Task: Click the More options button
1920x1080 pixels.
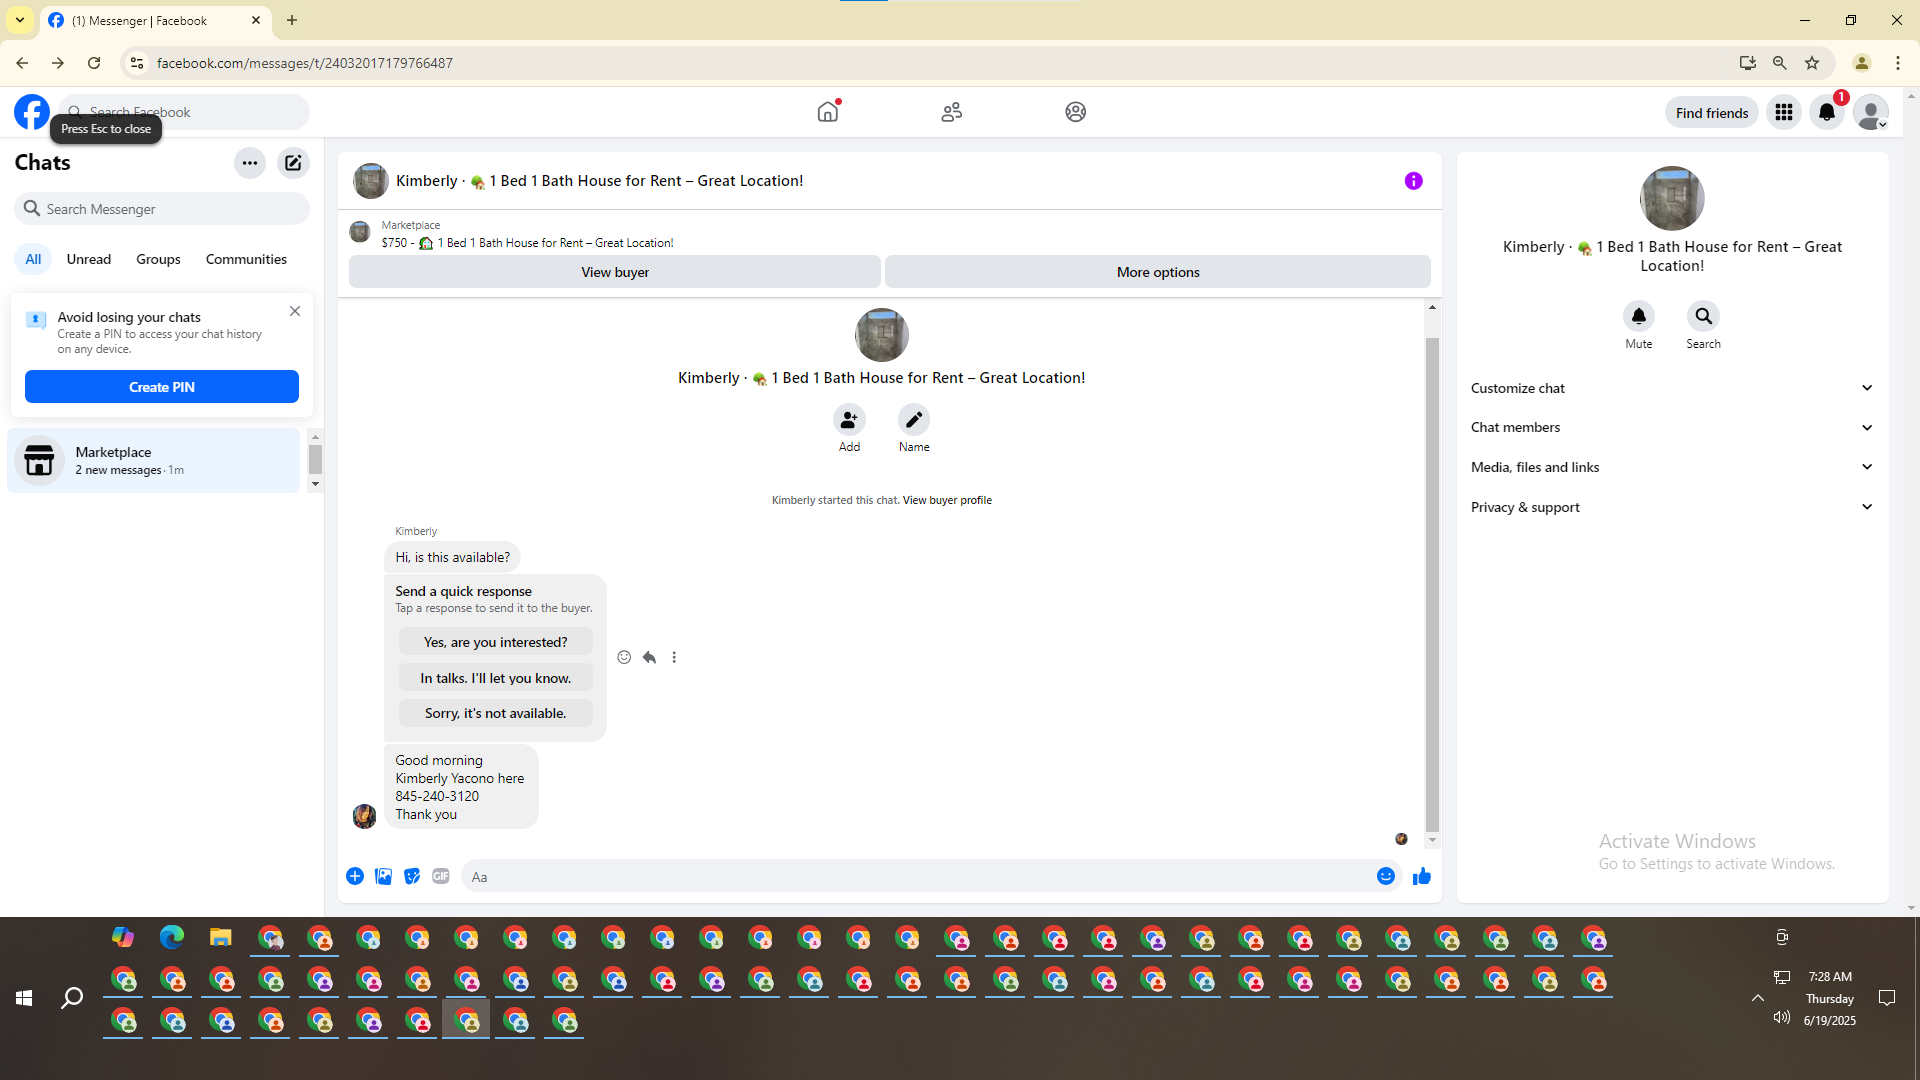Action: [1158, 272]
